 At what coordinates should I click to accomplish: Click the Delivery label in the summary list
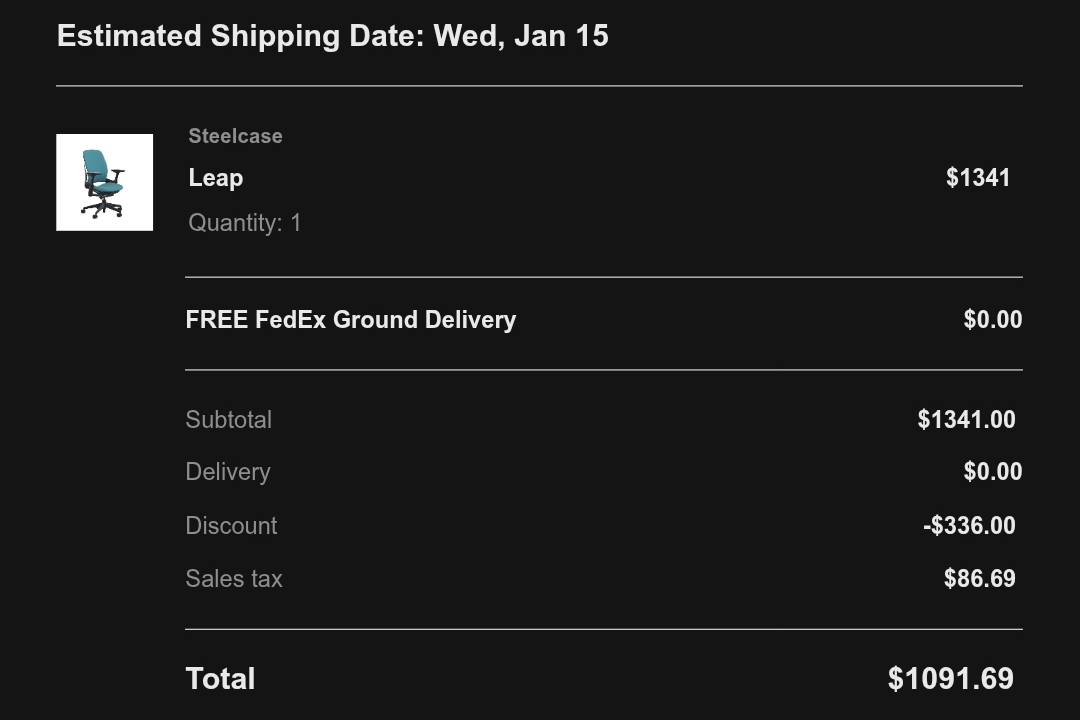pos(228,472)
